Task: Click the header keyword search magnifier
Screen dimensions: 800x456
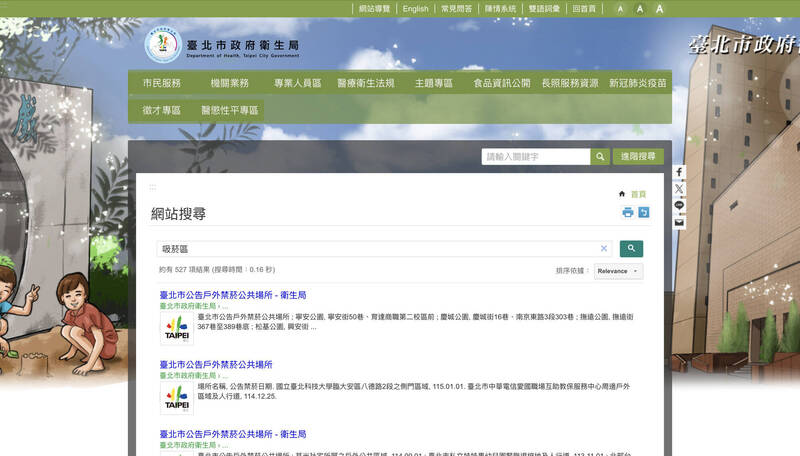Action: click(x=599, y=157)
